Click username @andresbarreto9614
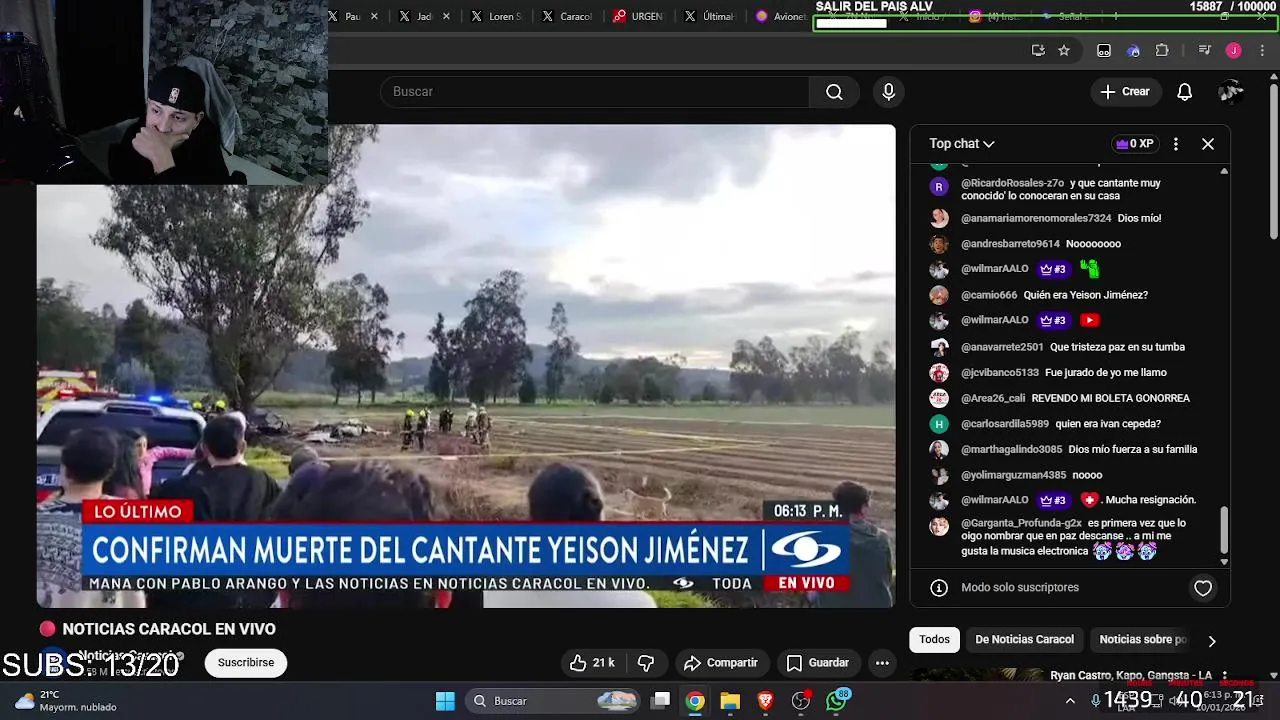1280x720 pixels. pyautogui.click(x=1010, y=244)
